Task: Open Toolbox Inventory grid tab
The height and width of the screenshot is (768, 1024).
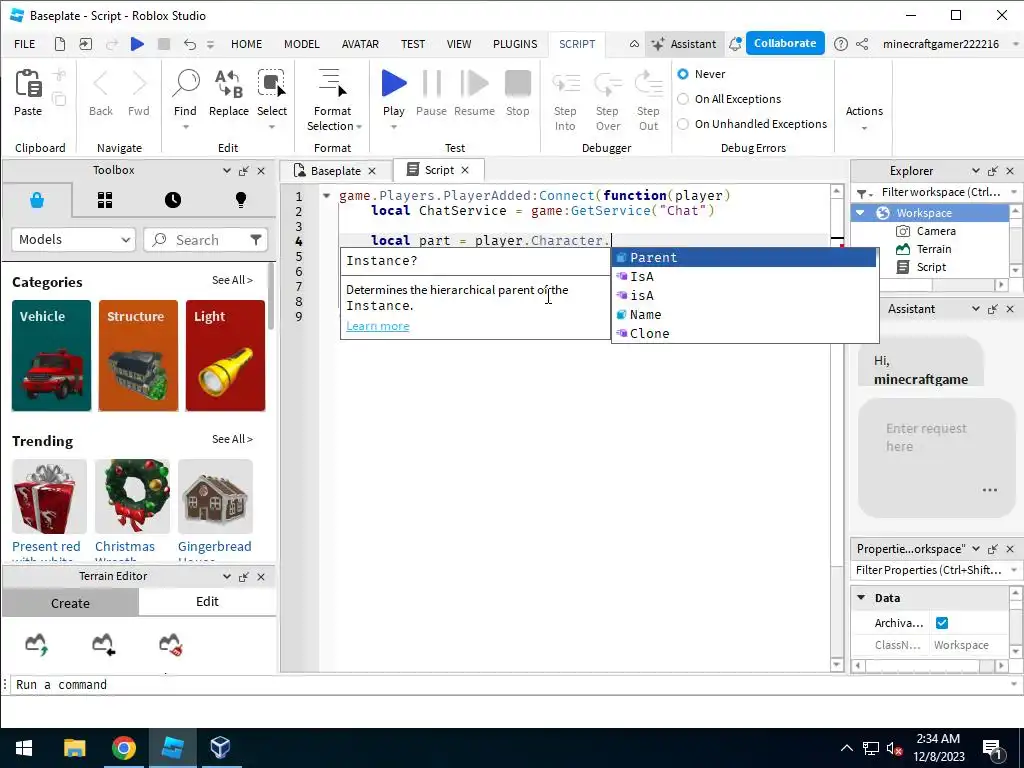Action: (105, 200)
